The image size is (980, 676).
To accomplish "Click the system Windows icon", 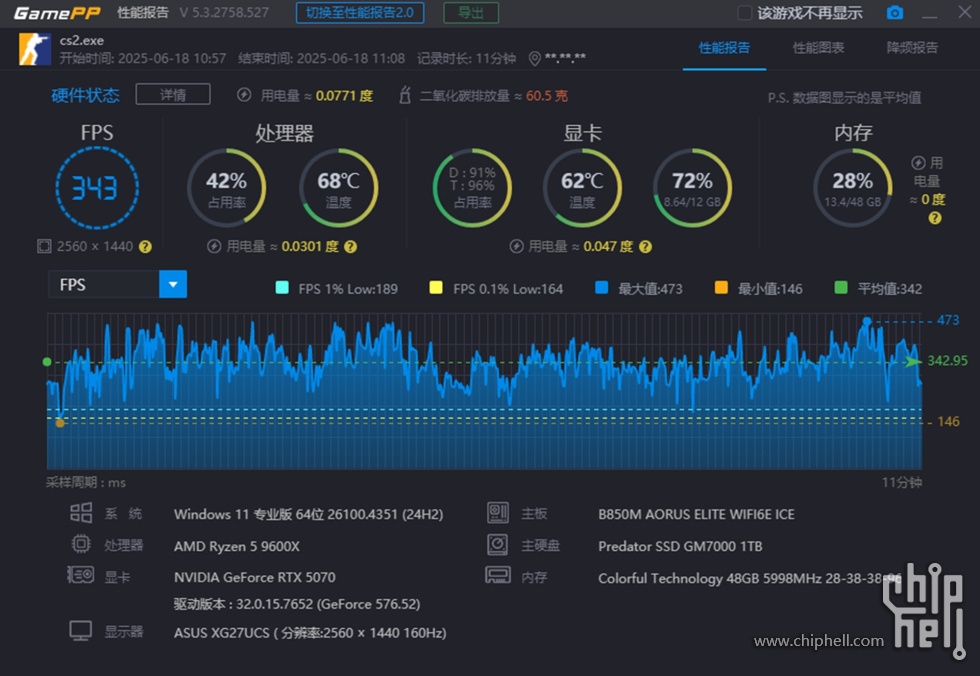I will [81, 513].
